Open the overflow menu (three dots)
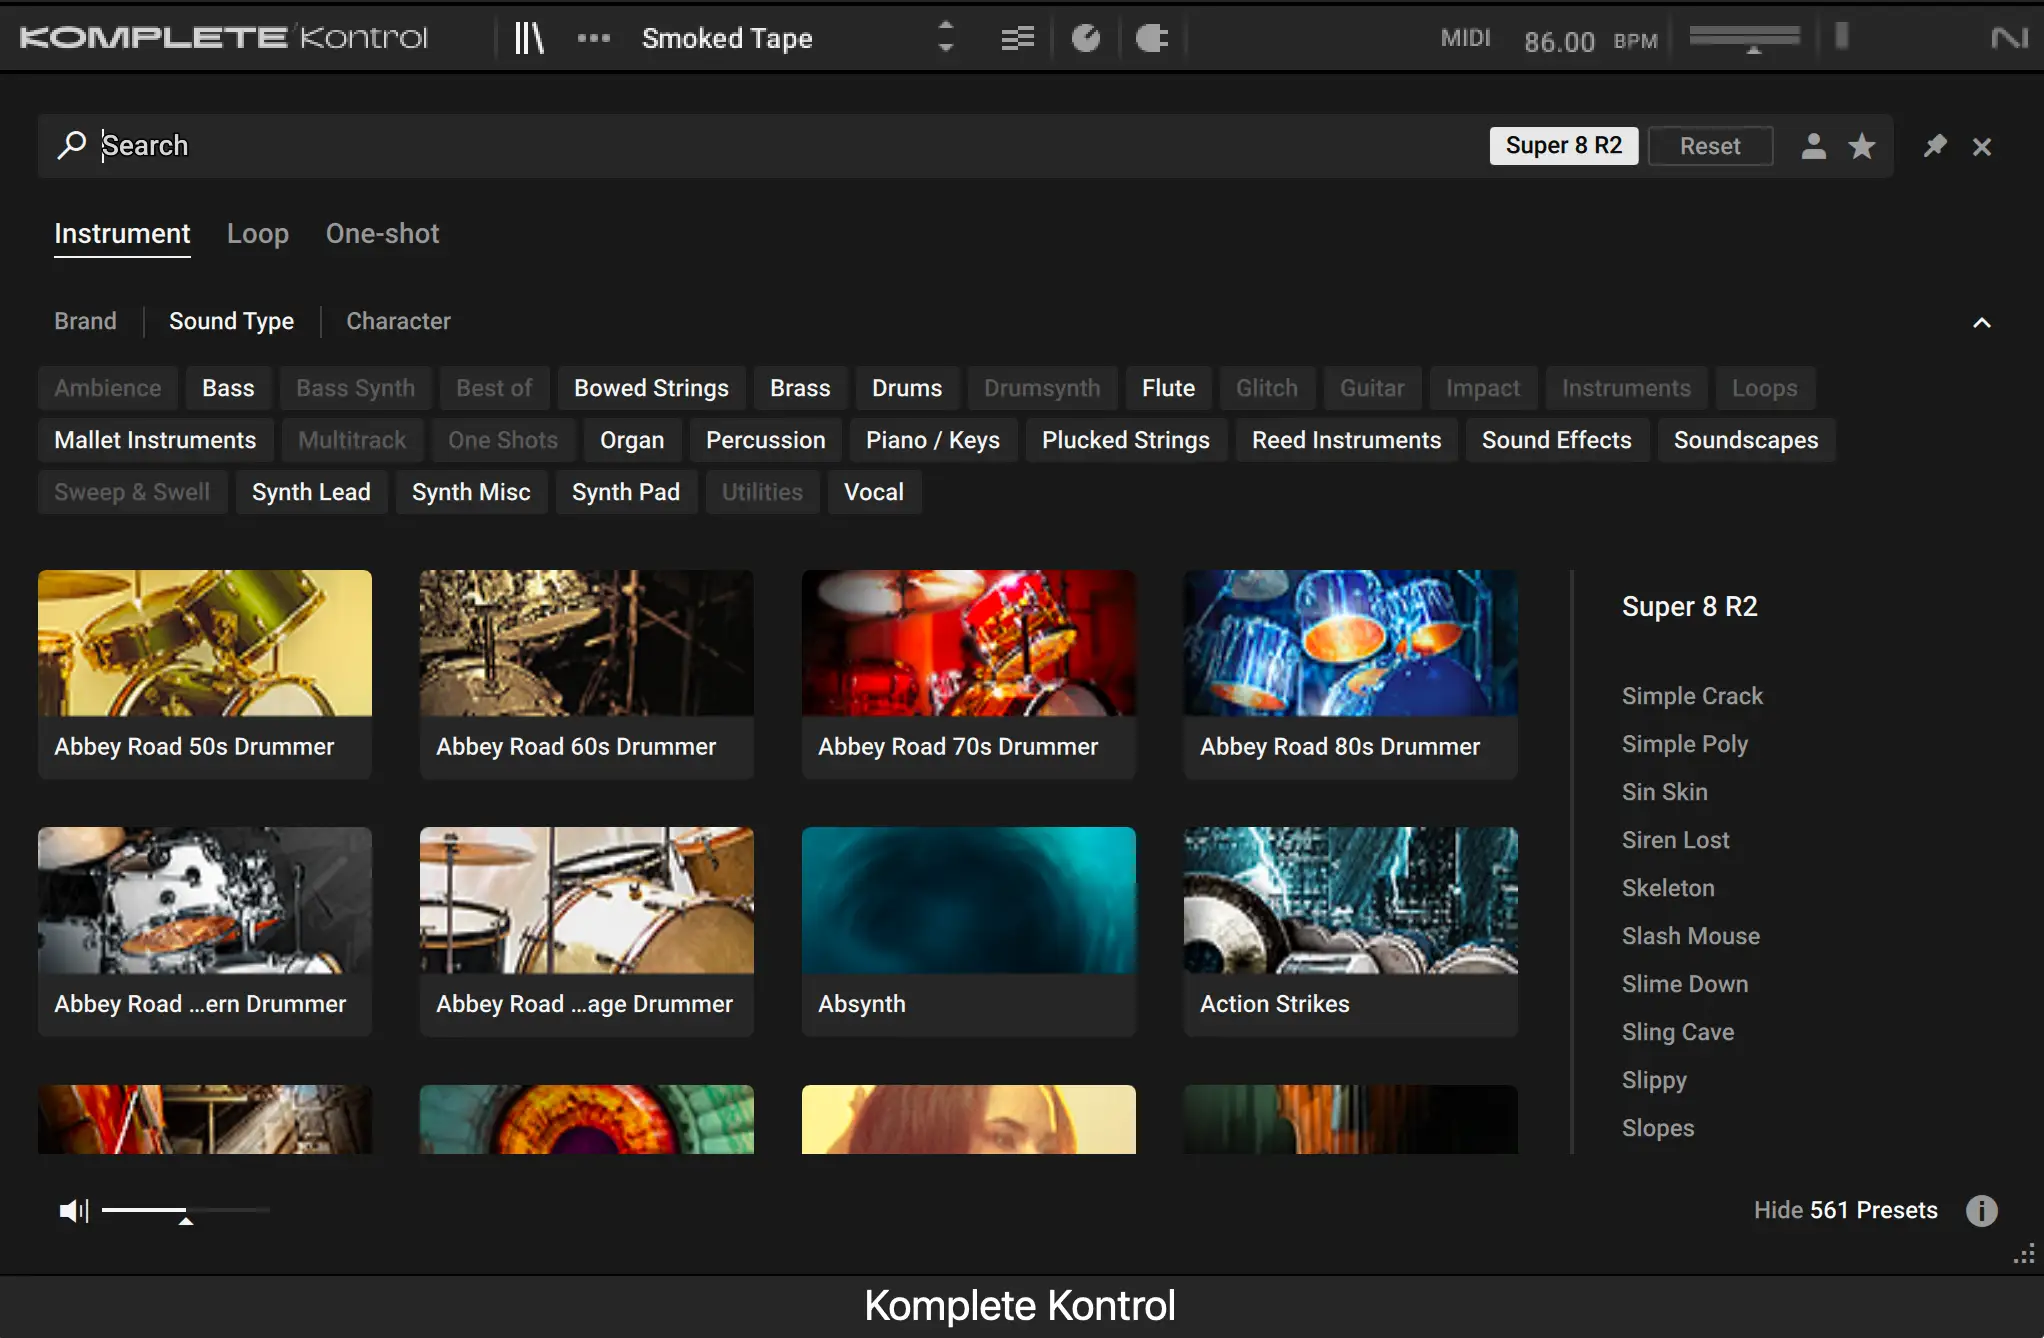This screenshot has width=2044, height=1338. 594,37
